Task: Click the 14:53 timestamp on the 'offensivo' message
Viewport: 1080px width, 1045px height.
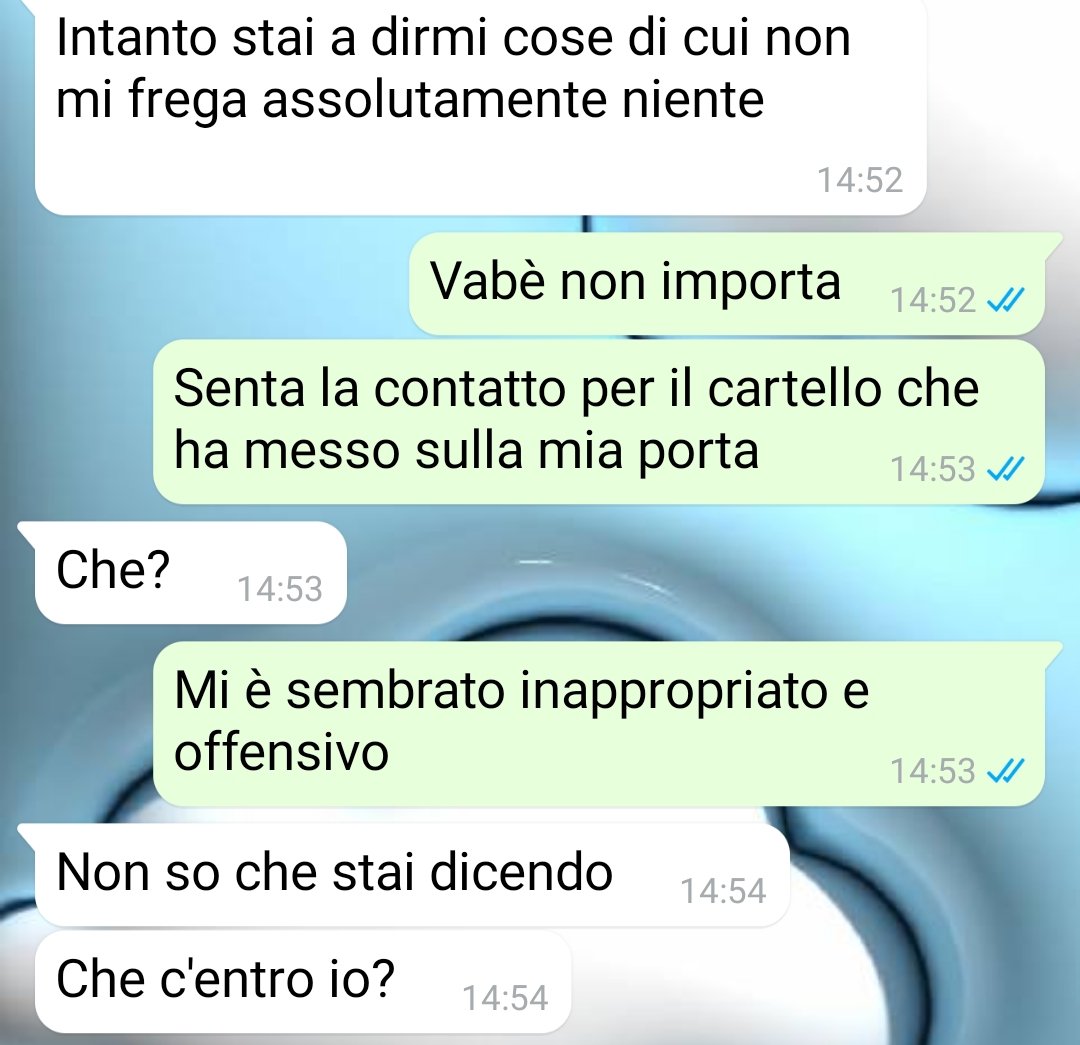Action: click(933, 771)
